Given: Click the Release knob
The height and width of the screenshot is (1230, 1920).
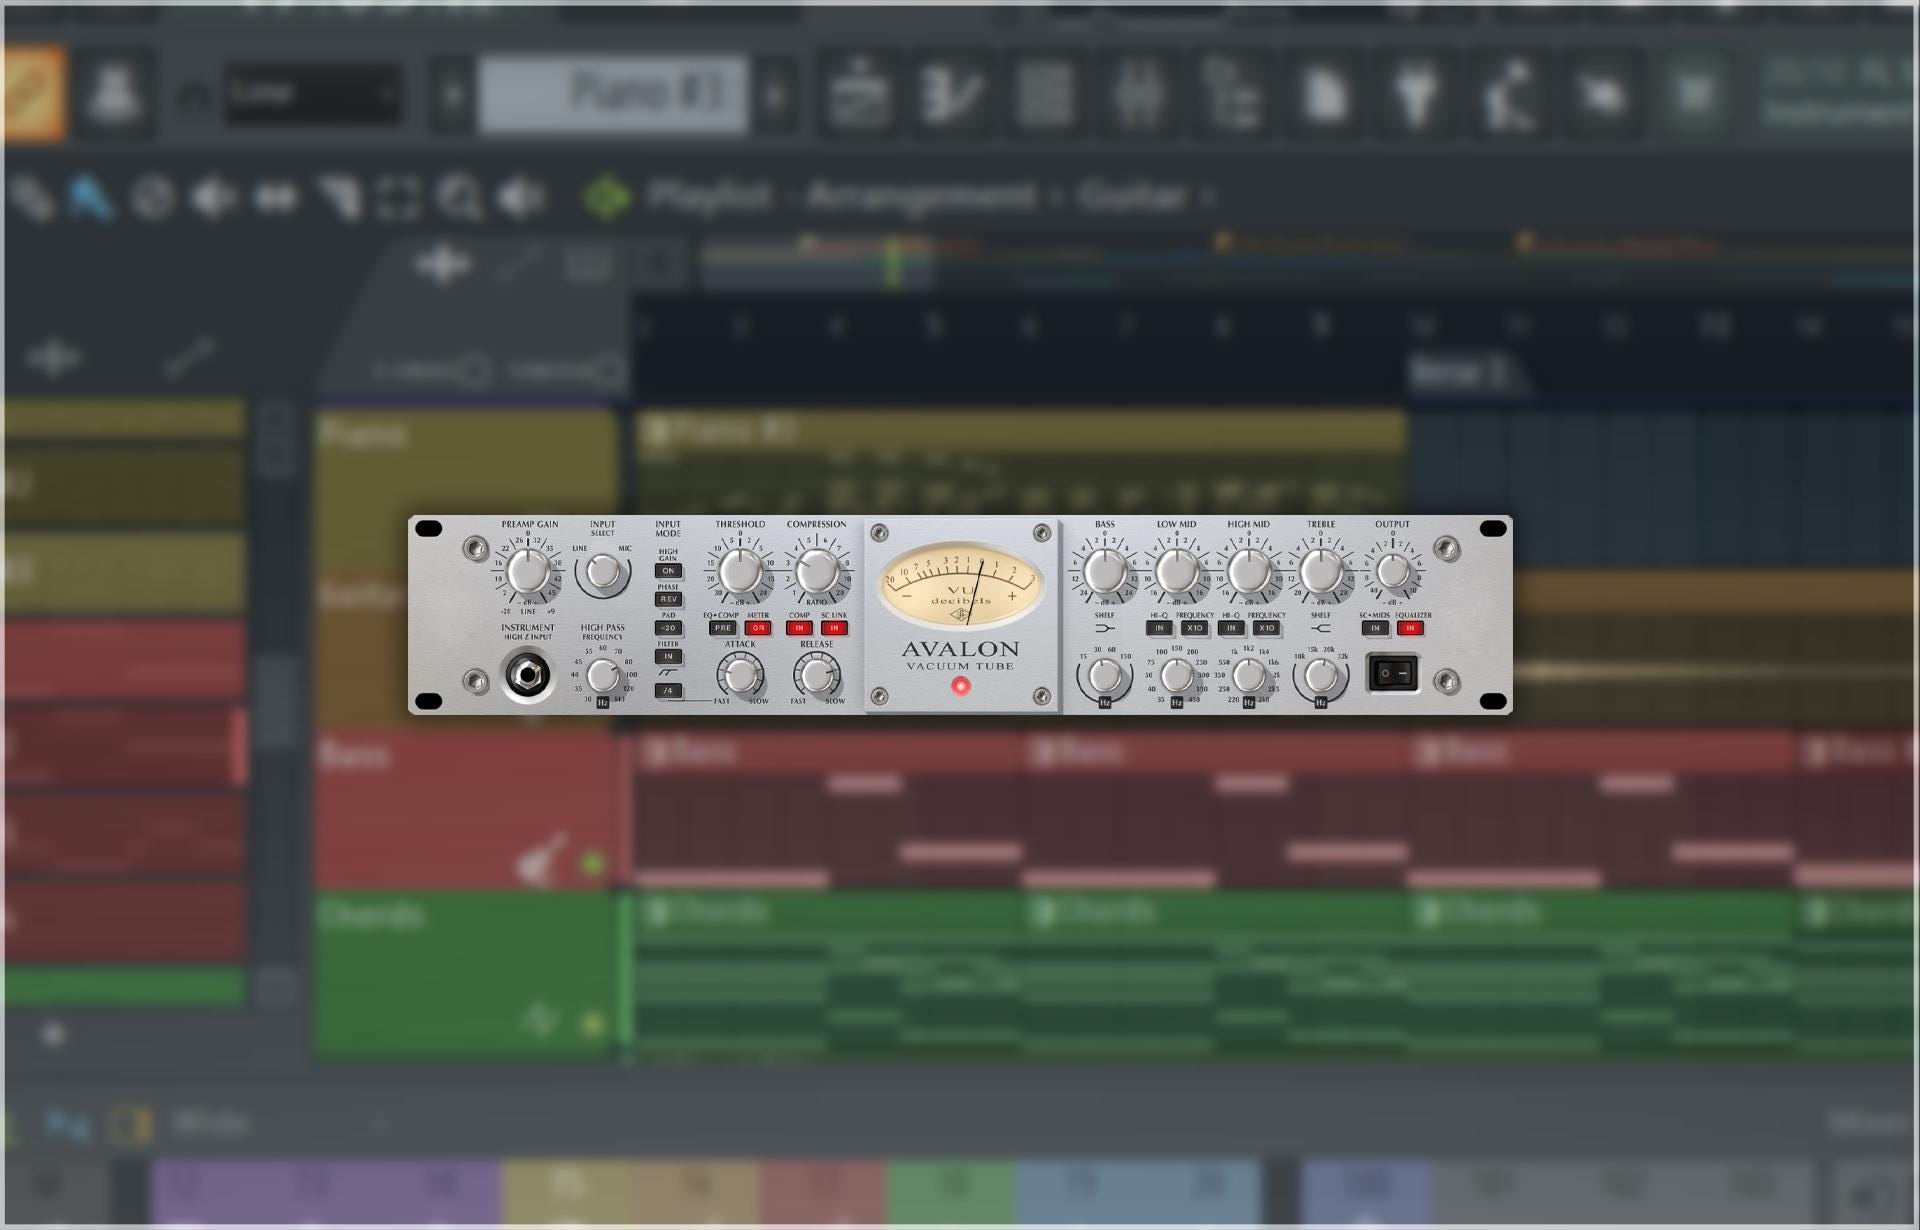Looking at the screenshot, I should [816, 676].
